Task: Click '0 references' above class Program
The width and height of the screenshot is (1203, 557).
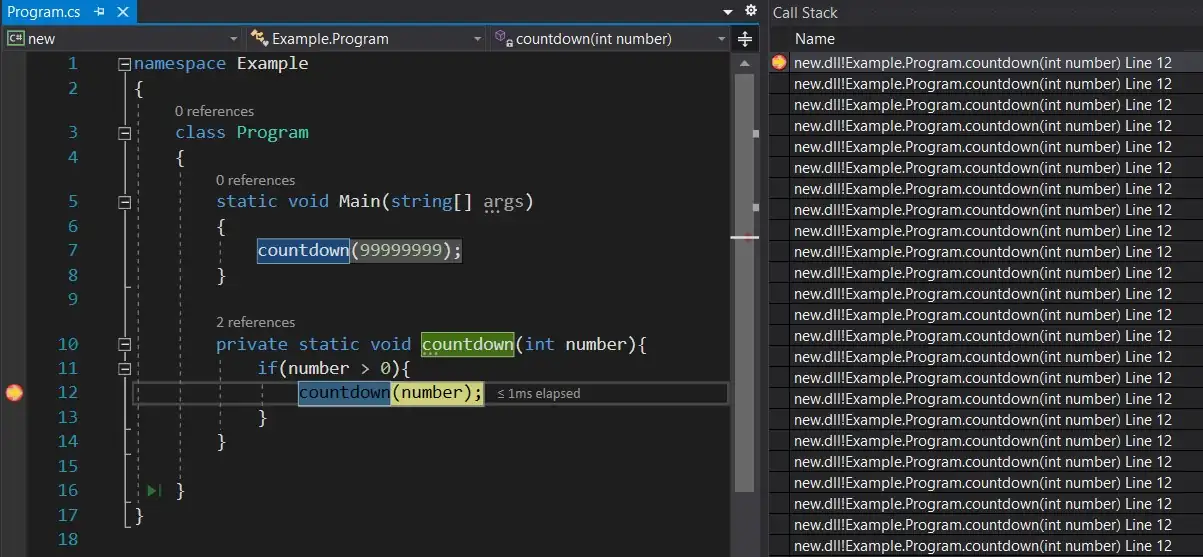Action: (214, 111)
